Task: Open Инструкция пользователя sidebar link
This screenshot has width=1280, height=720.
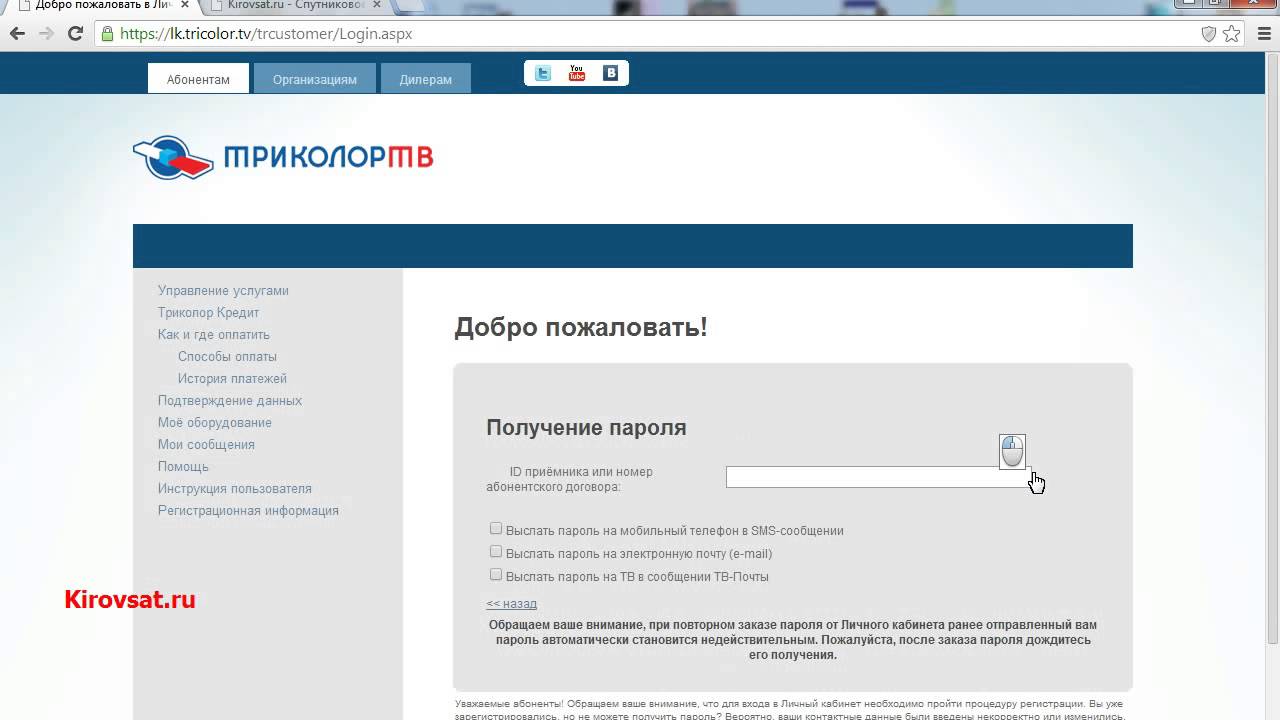Action: (x=235, y=488)
